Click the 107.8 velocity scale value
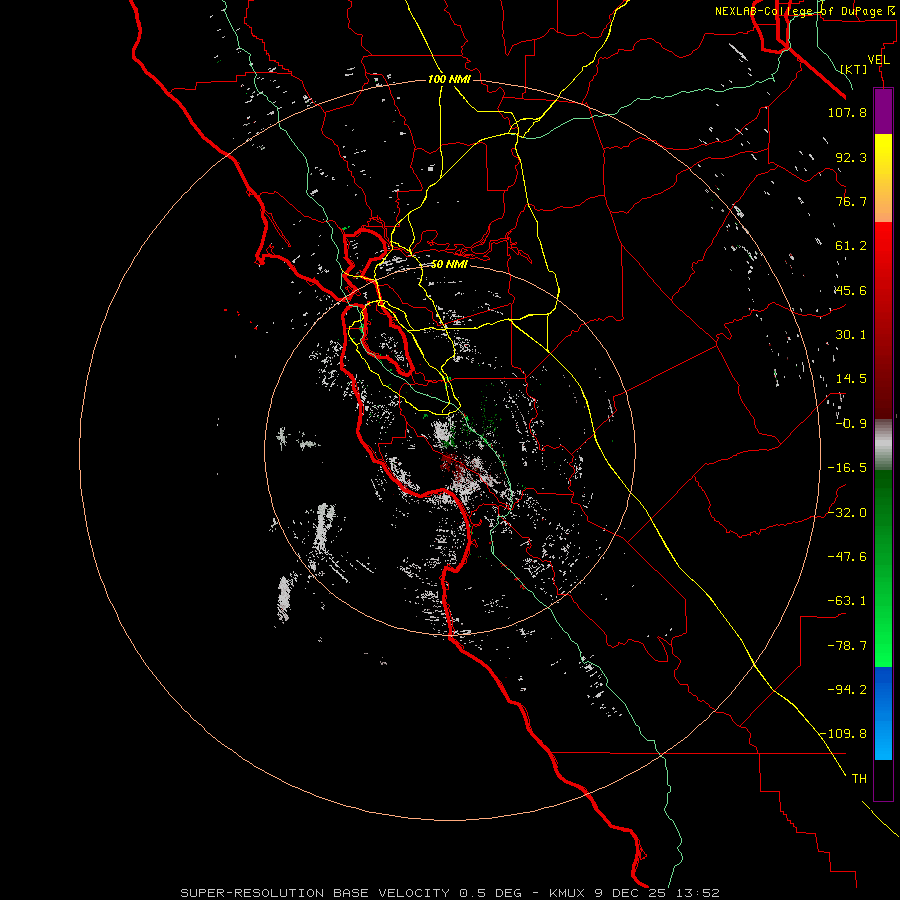 point(847,112)
